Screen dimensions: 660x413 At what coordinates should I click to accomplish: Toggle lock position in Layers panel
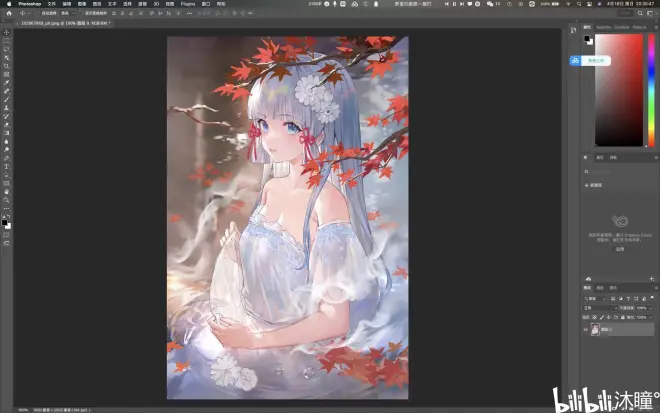coord(609,317)
